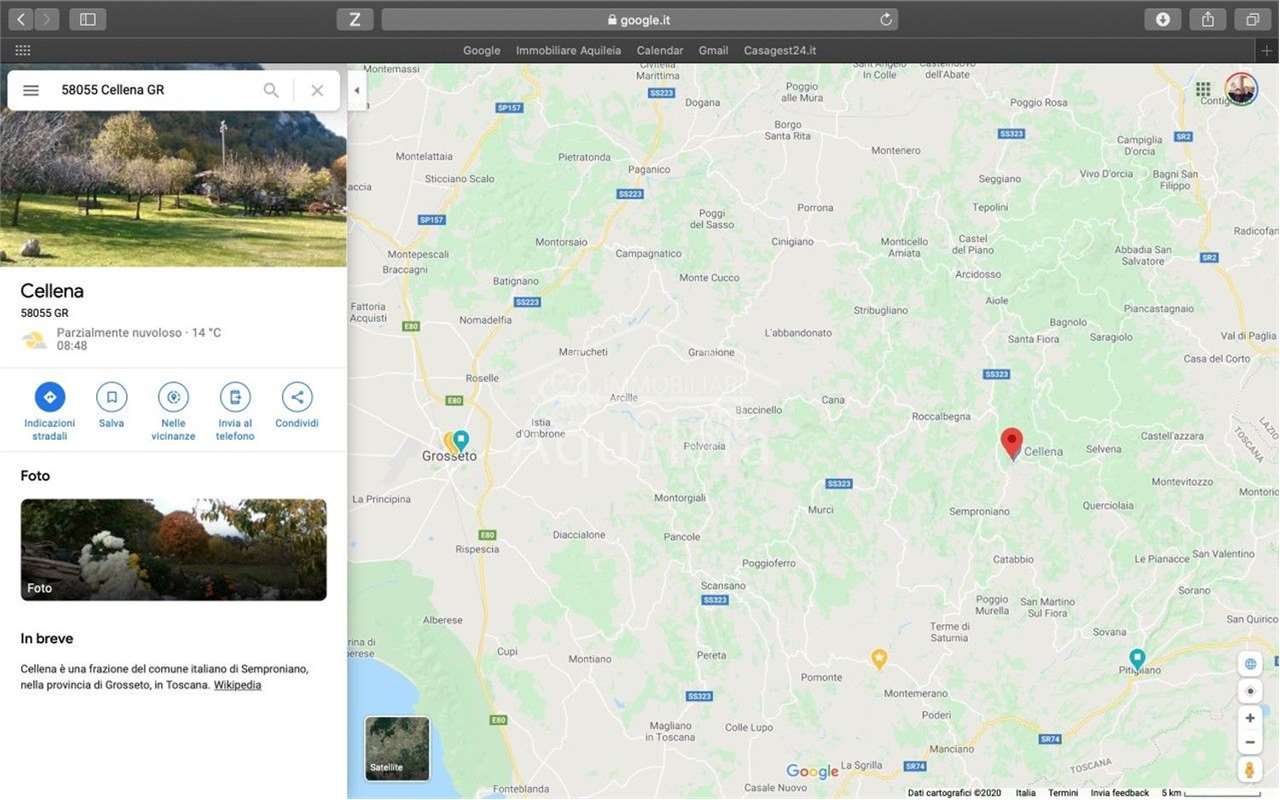Zoom out of the map

pyautogui.click(x=1249, y=742)
